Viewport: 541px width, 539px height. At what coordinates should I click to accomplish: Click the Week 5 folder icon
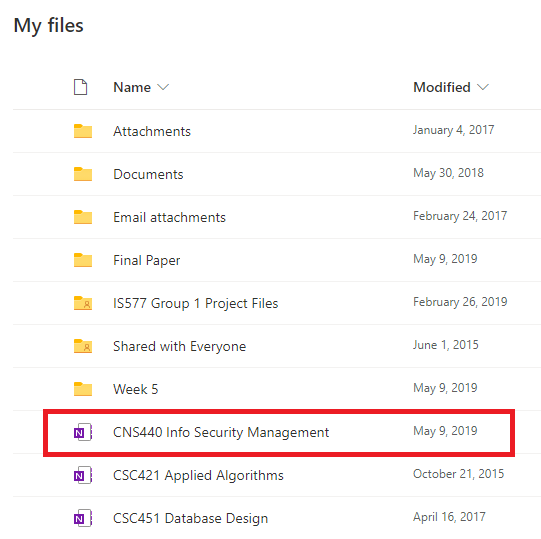click(x=83, y=389)
